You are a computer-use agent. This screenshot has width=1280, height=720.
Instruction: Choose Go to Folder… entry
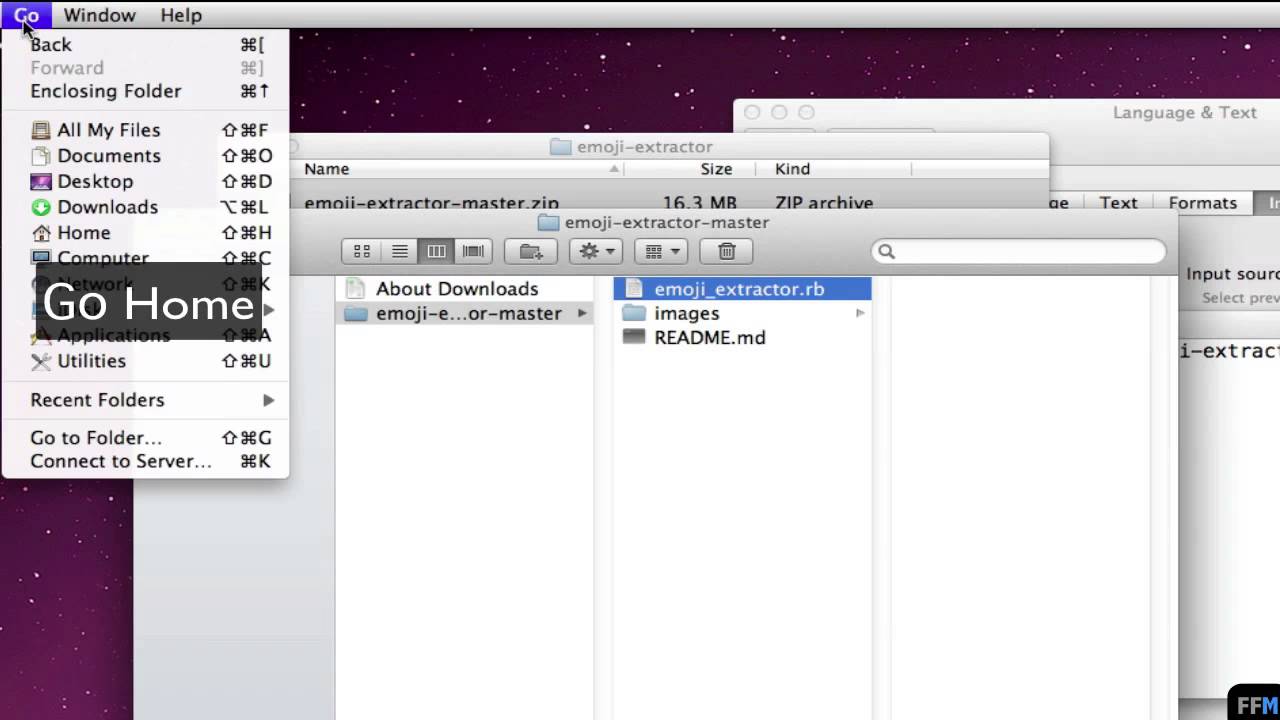(145, 438)
